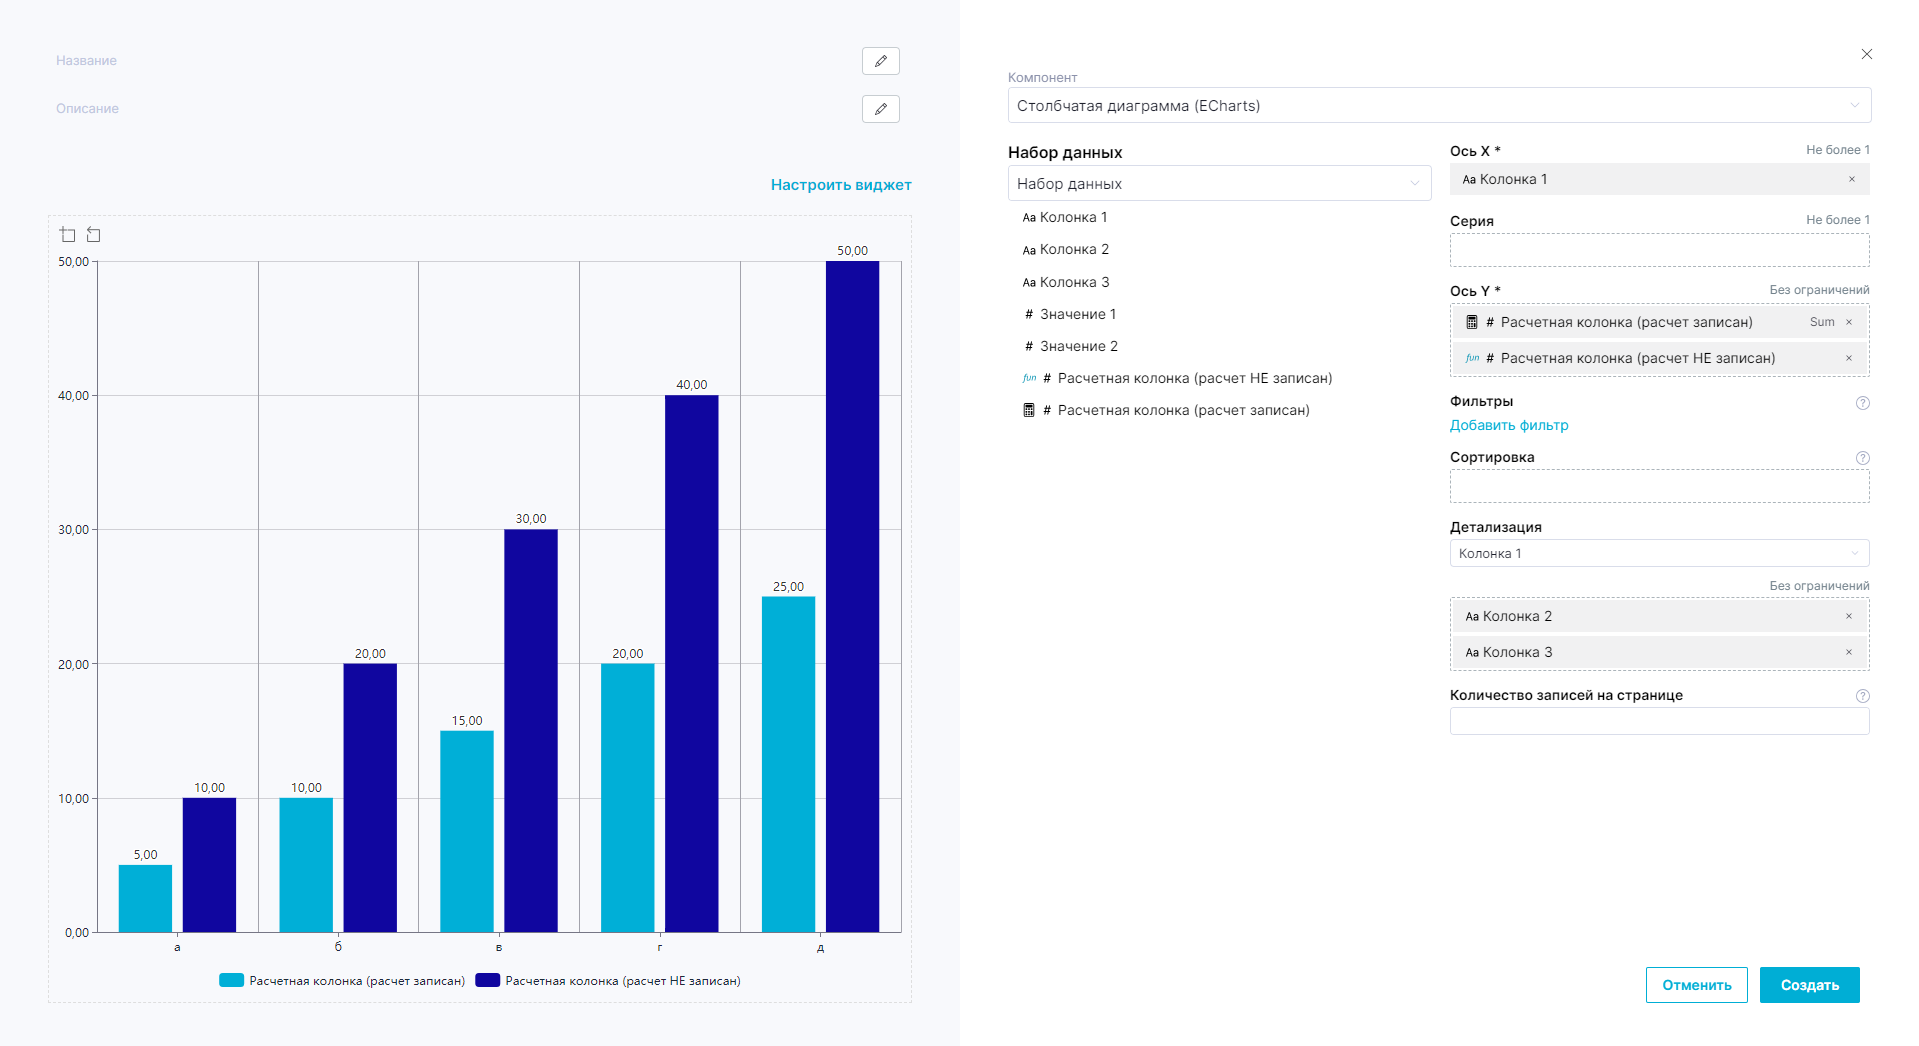Click the Добавить фильтр link
1919x1046 pixels.
coord(1508,426)
